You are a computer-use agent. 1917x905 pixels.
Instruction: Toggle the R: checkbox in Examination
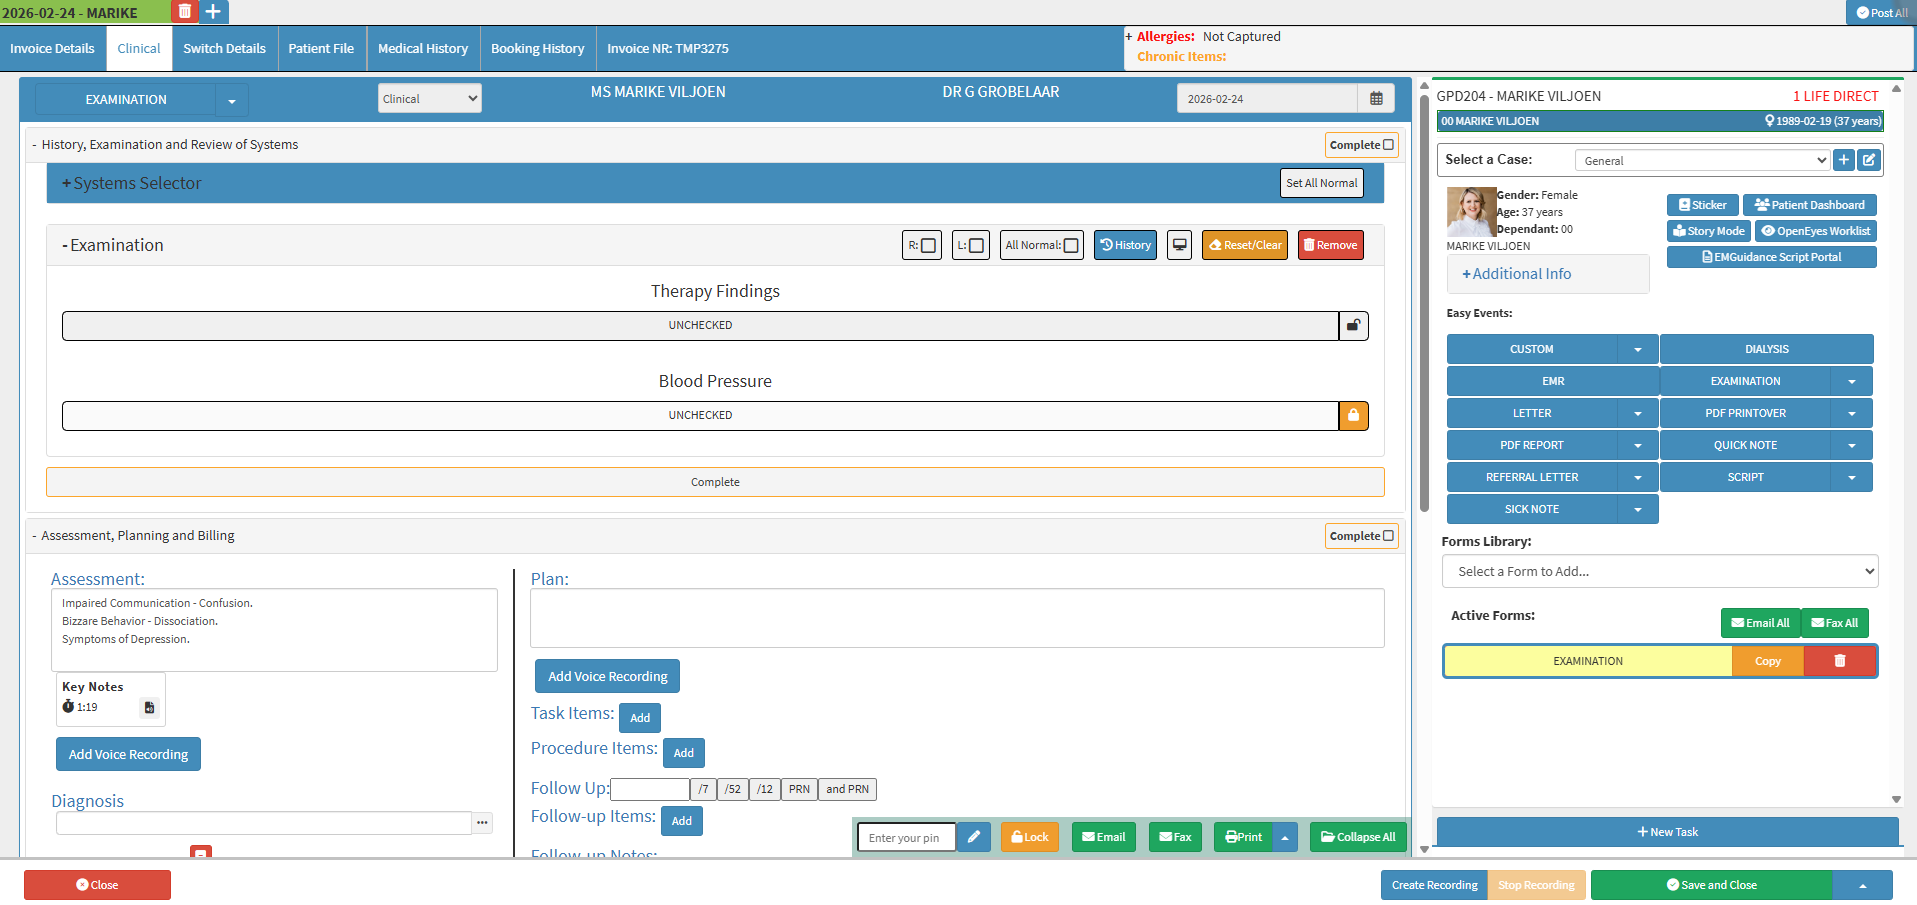coord(928,246)
